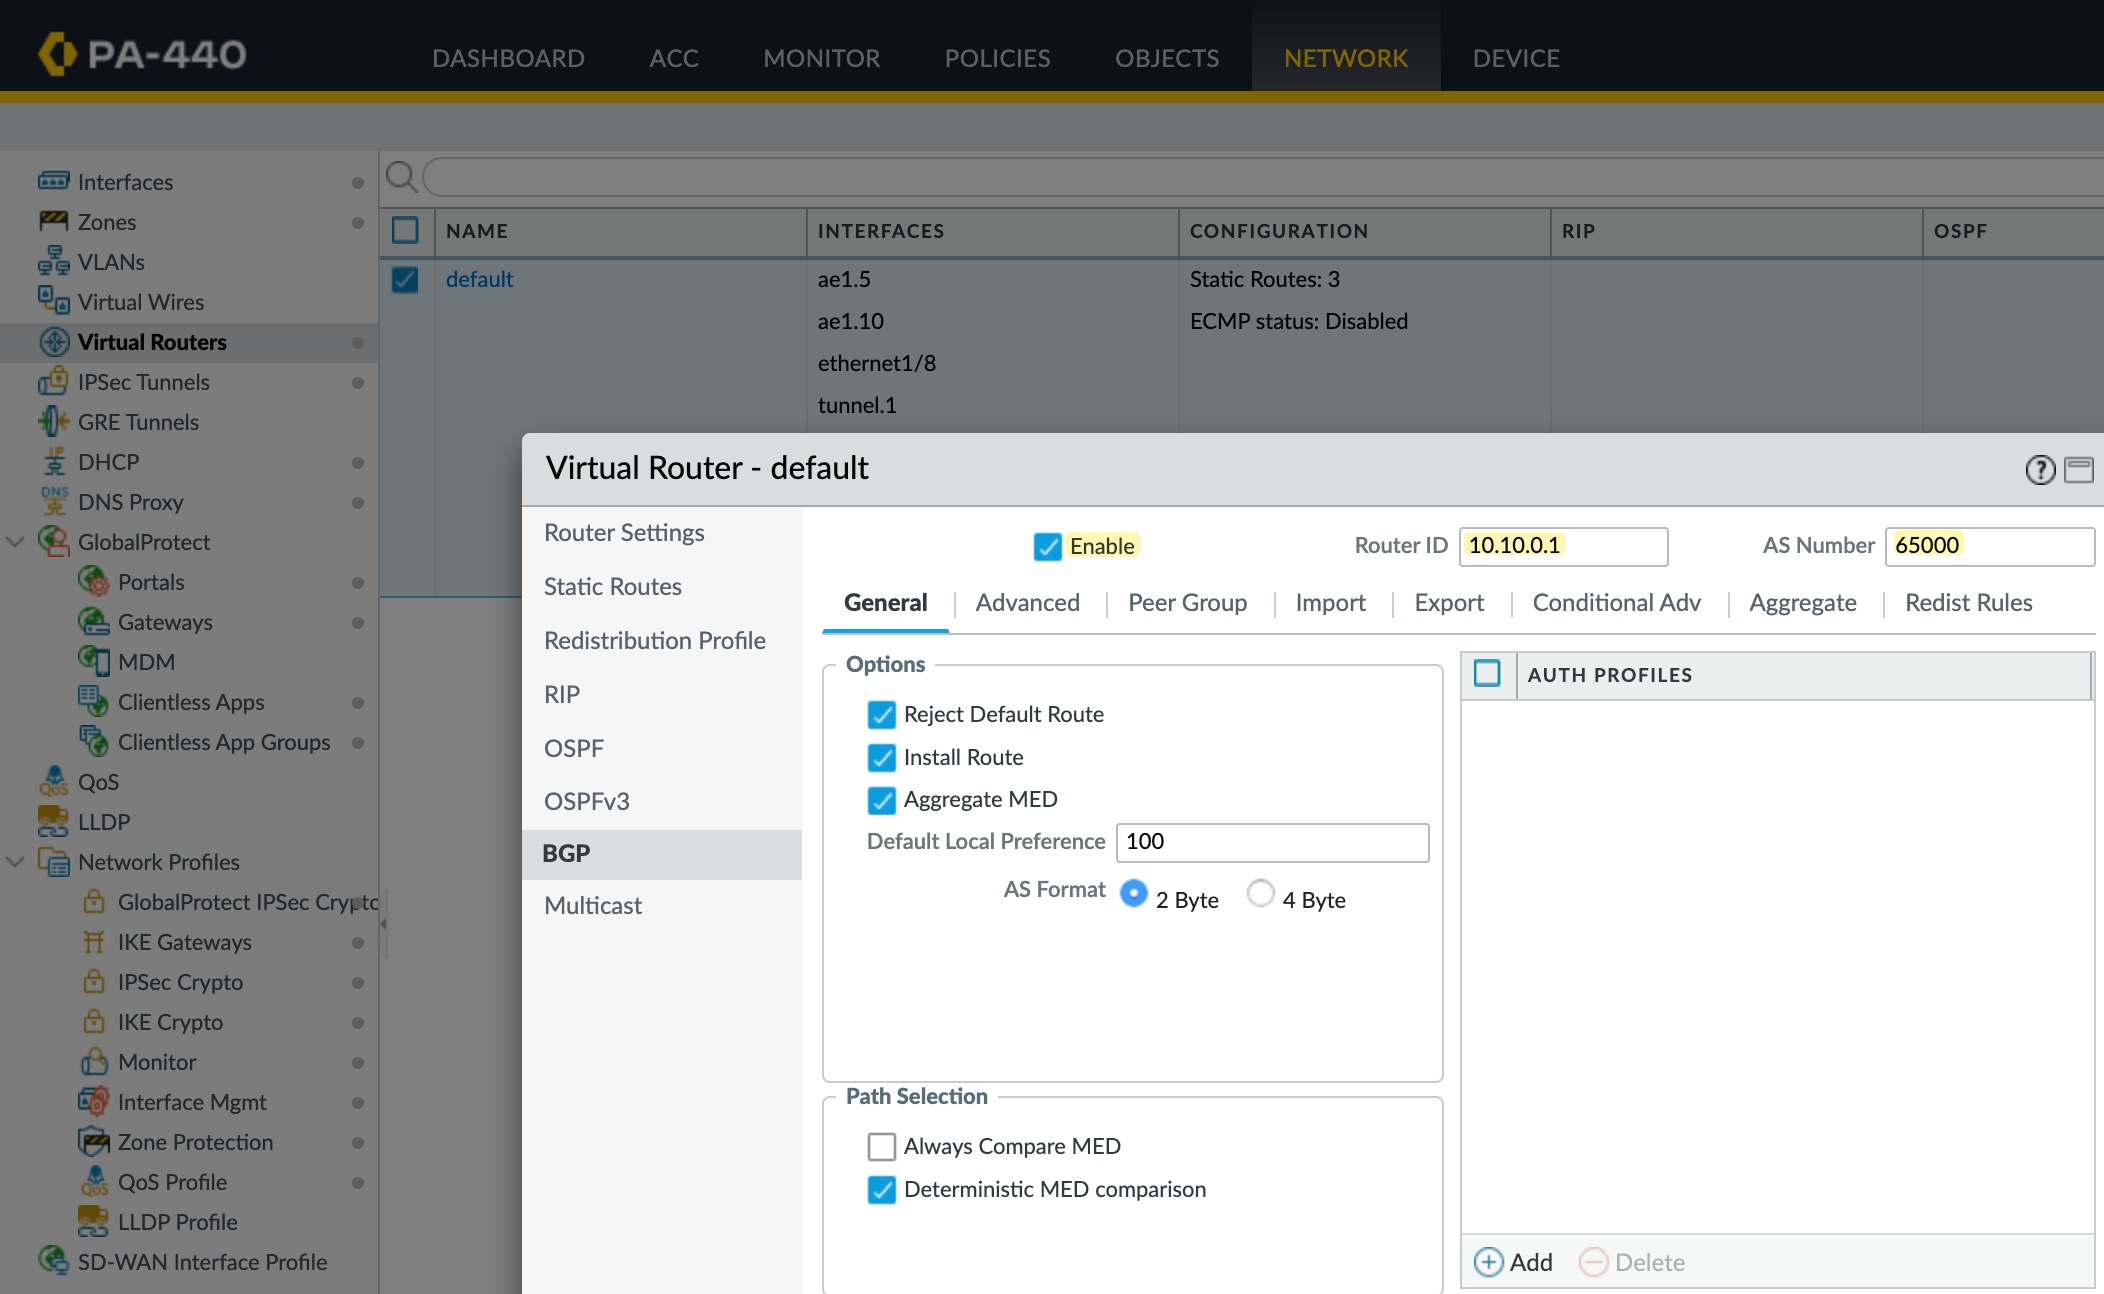Collapse the Network Profiles tree node

tap(16, 862)
